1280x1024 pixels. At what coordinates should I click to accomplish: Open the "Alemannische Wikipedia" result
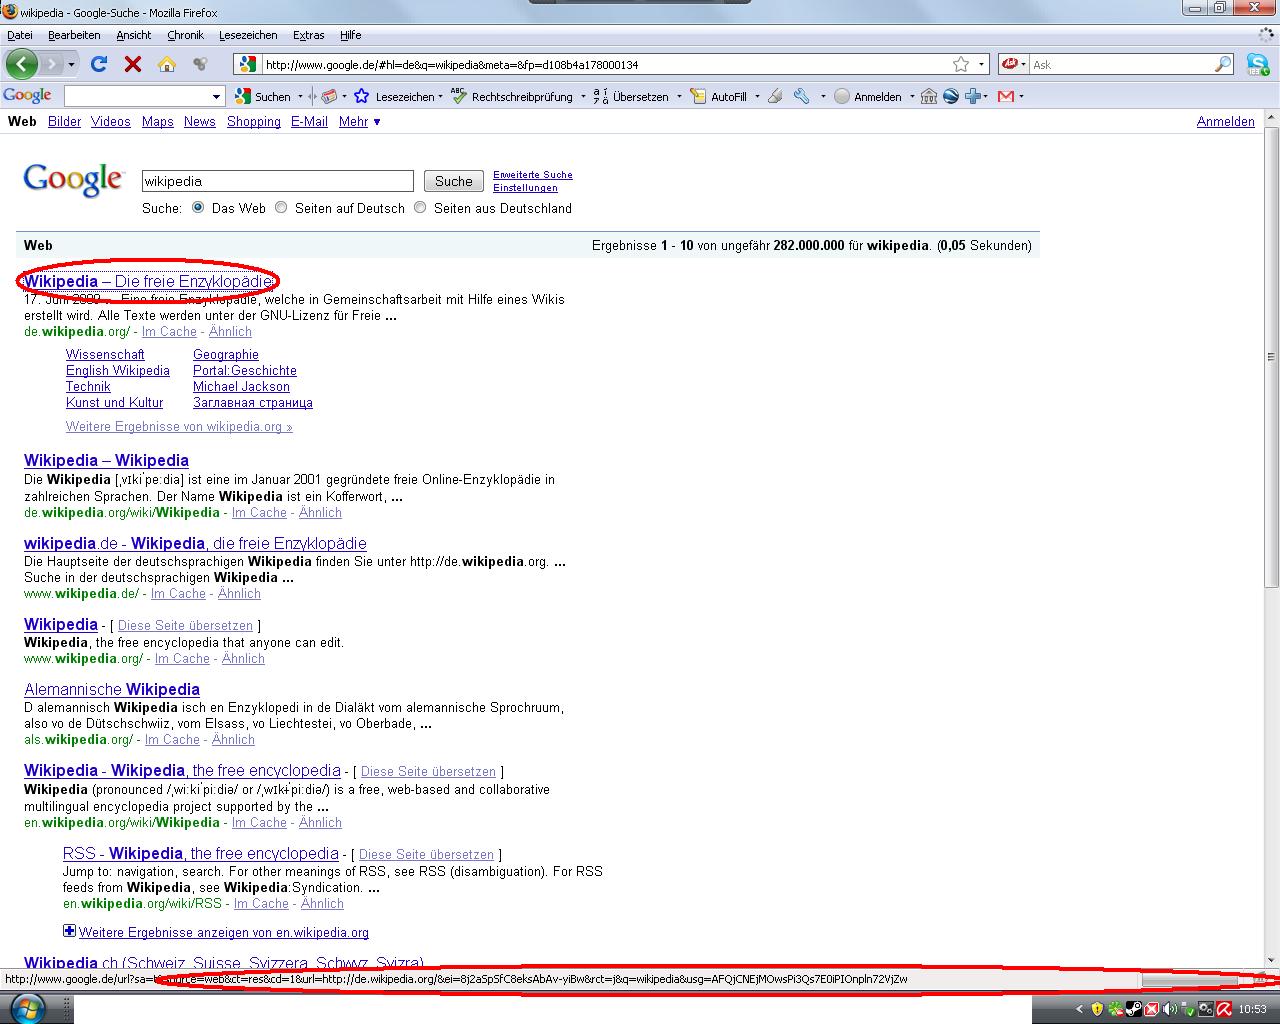click(112, 689)
